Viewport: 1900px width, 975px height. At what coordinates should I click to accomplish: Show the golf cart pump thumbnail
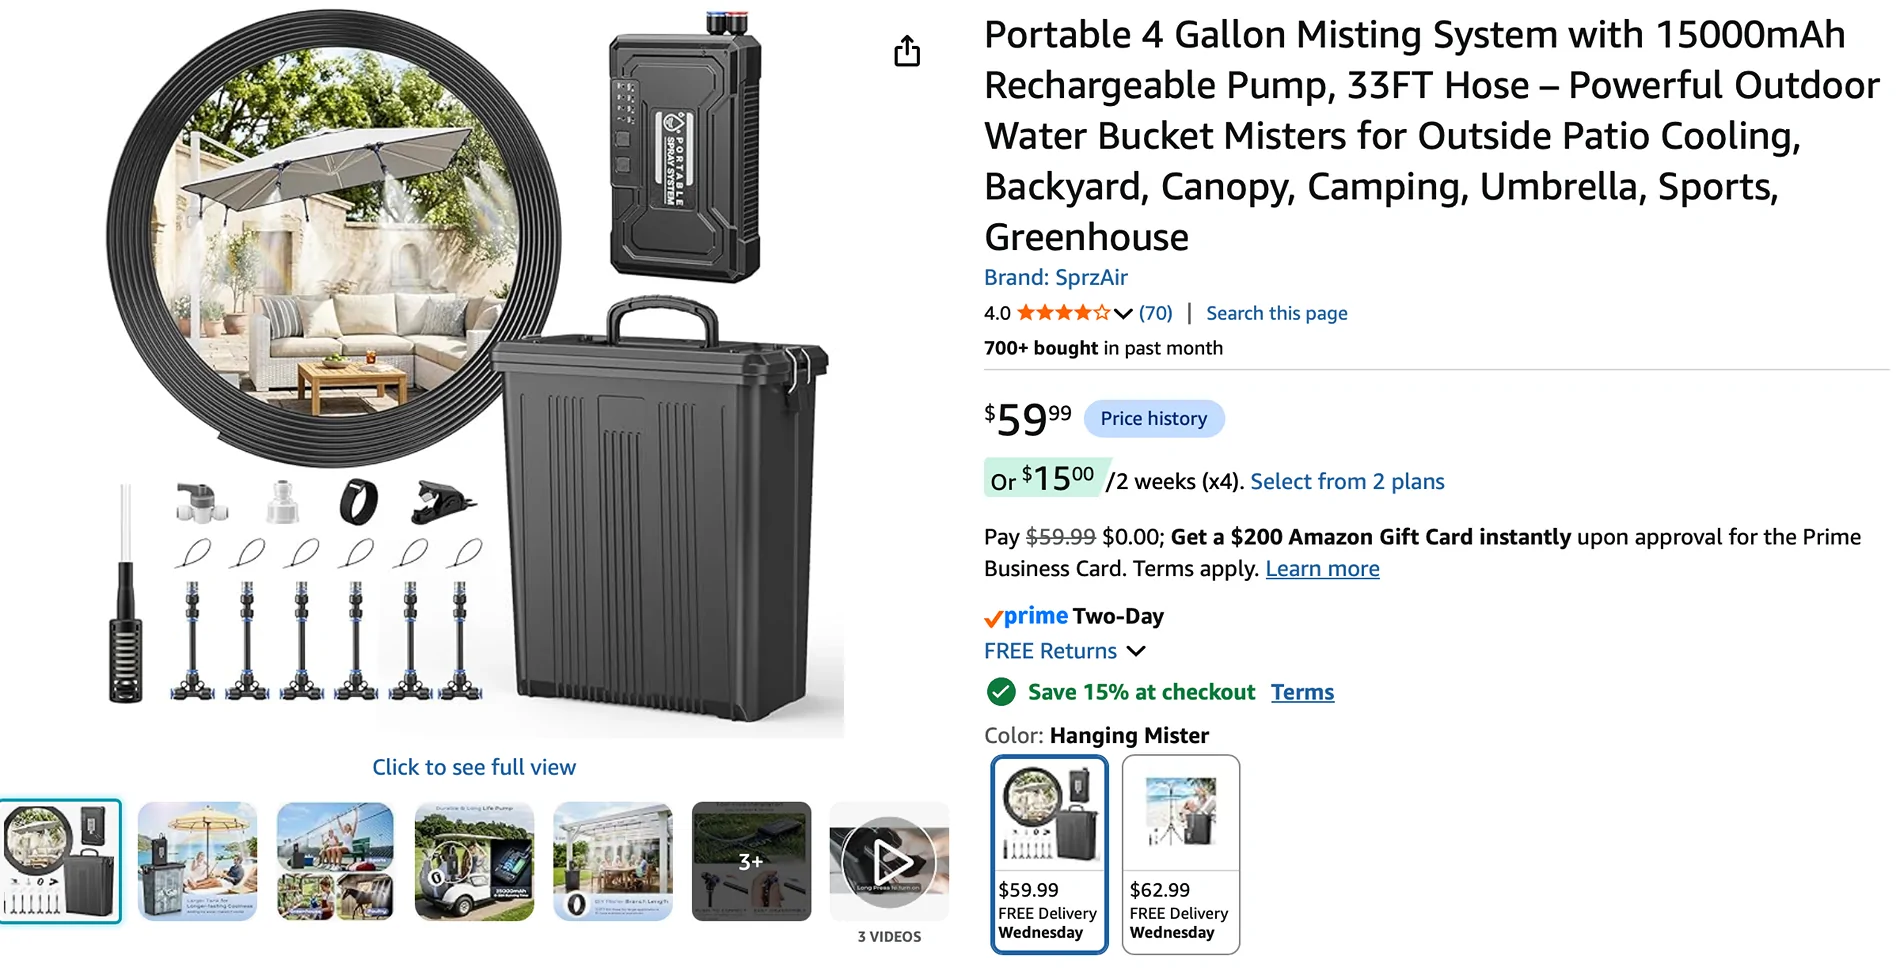click(x=474, y=861)
